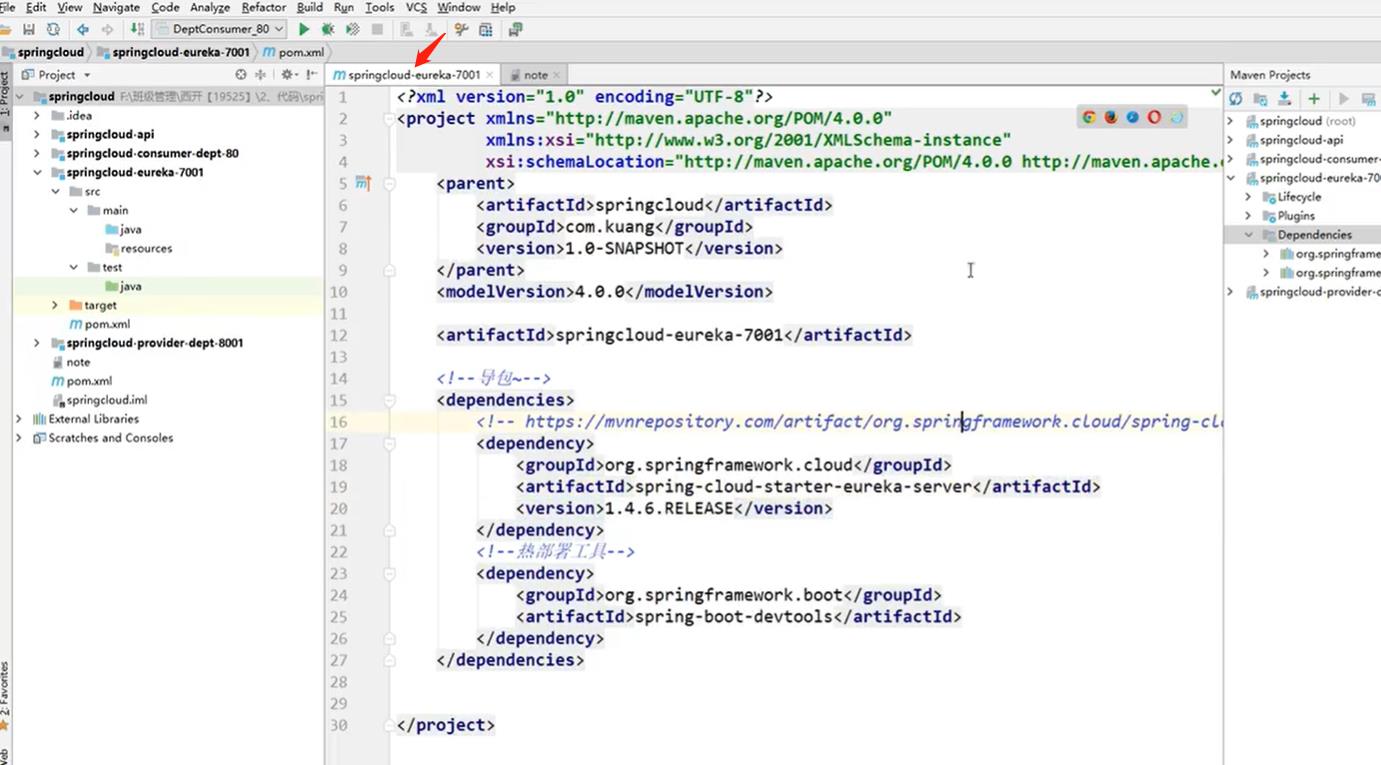This screenshot has height=765, width=1381.
Task: Run Maven build play icon
Action: [x=1344, y=99]
